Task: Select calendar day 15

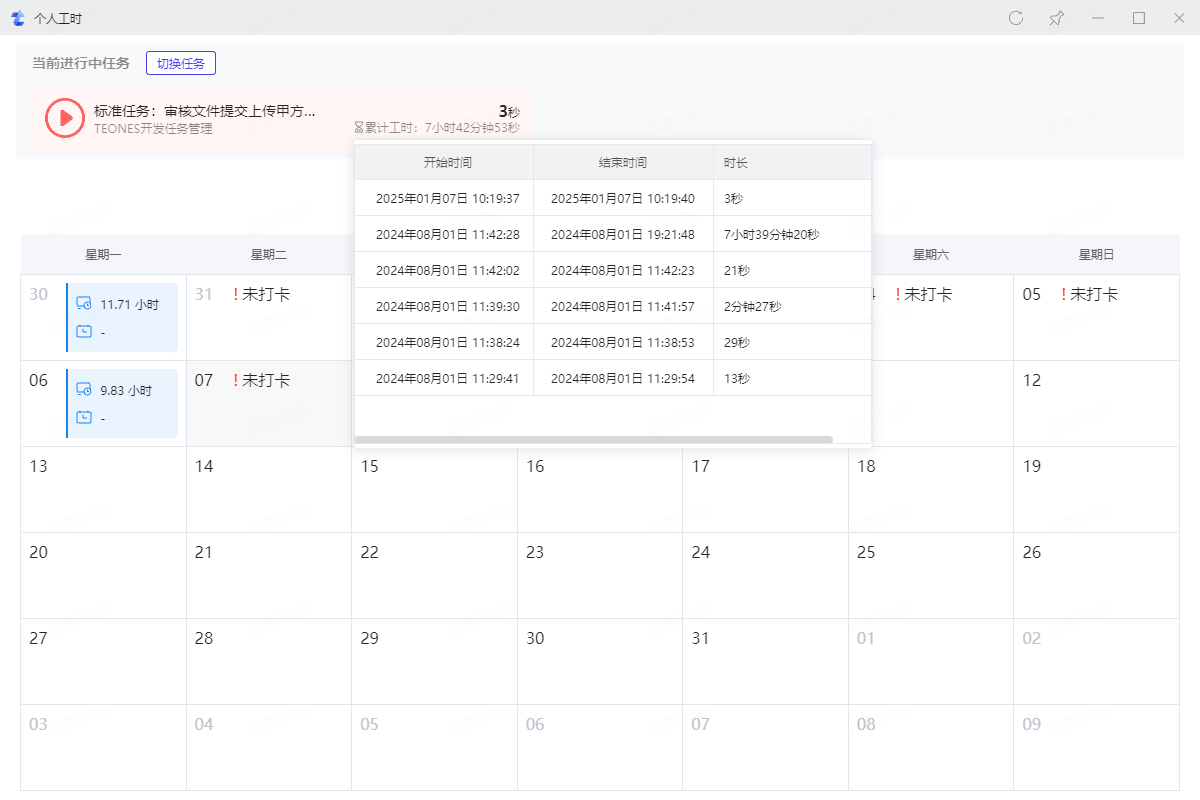Action: (434, 489)
